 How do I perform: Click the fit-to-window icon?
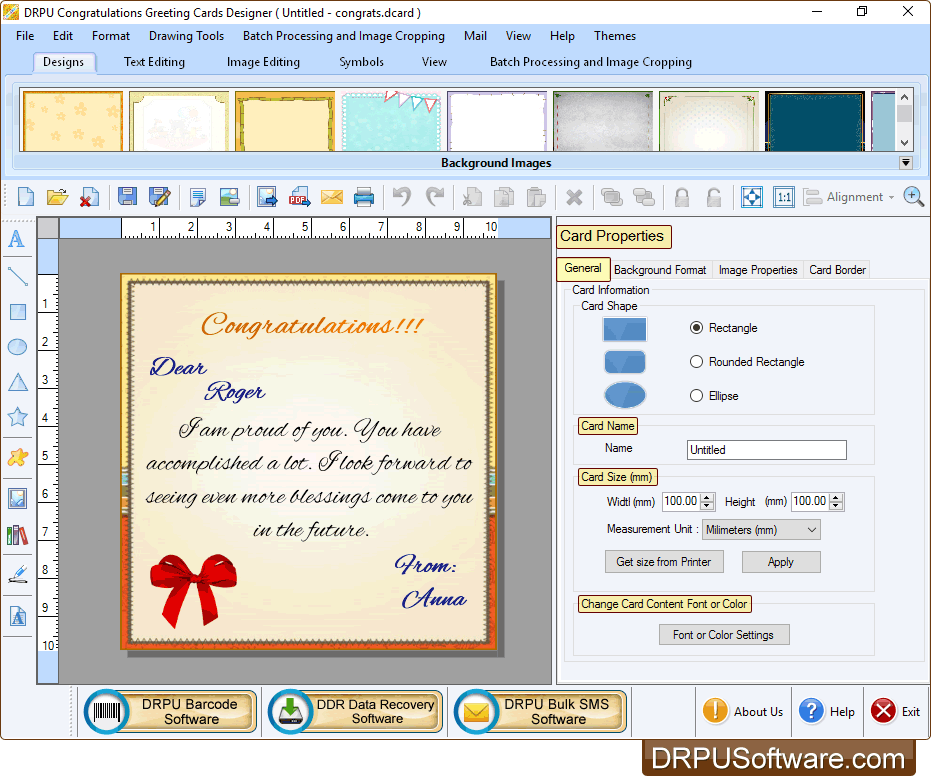752,197
